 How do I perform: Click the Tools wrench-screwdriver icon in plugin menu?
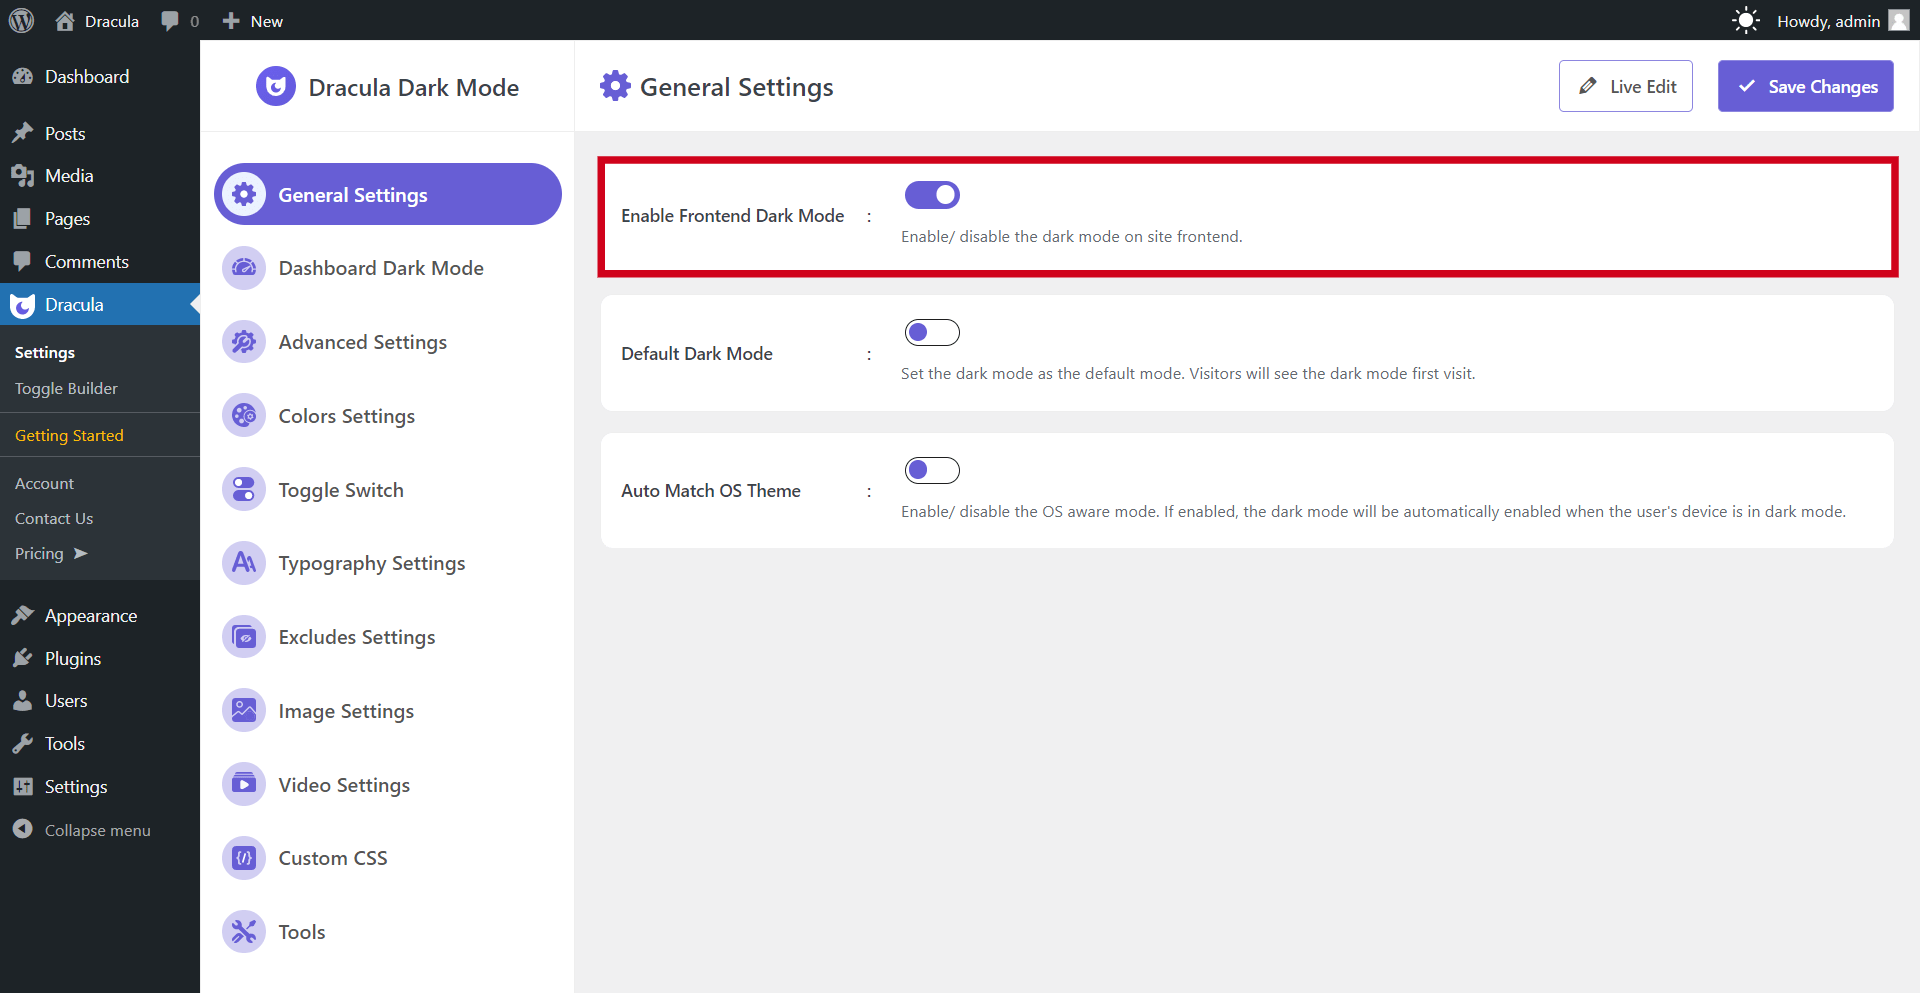point(244,932)
